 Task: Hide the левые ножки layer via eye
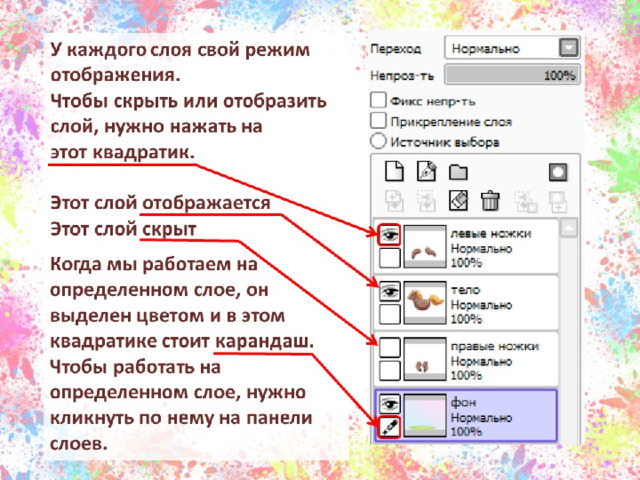click(x=389, y=235)
